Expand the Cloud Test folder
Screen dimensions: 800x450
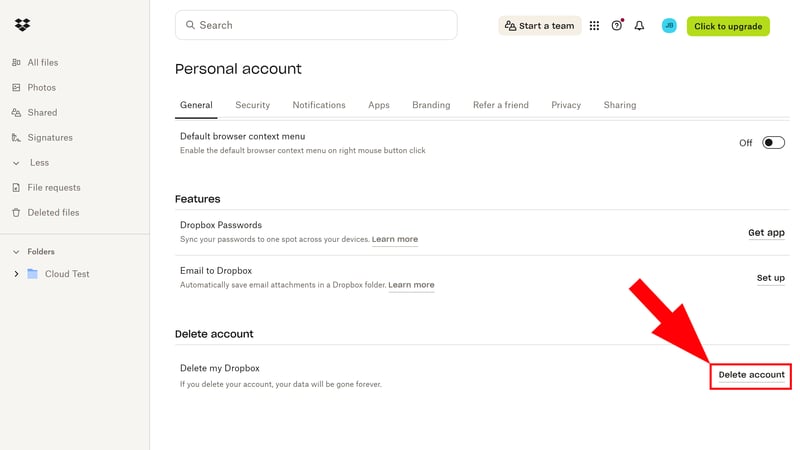click(16, 274)
